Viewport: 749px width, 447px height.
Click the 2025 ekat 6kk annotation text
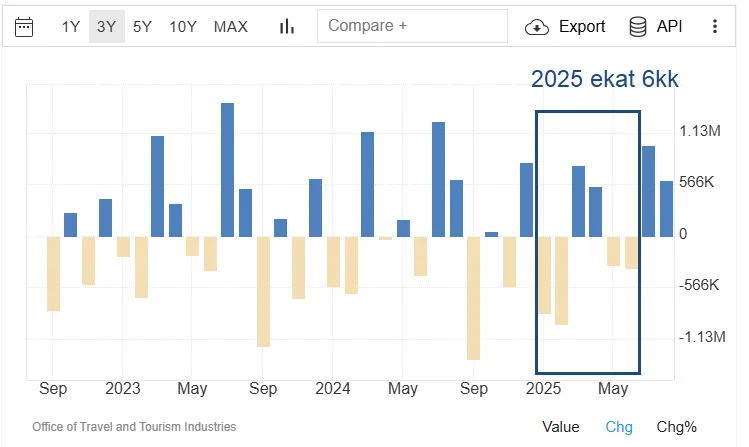(x=605, y=79)
